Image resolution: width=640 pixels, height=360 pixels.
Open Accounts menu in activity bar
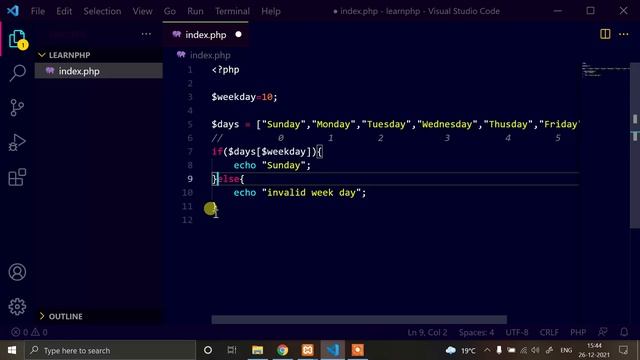point(17,272)
